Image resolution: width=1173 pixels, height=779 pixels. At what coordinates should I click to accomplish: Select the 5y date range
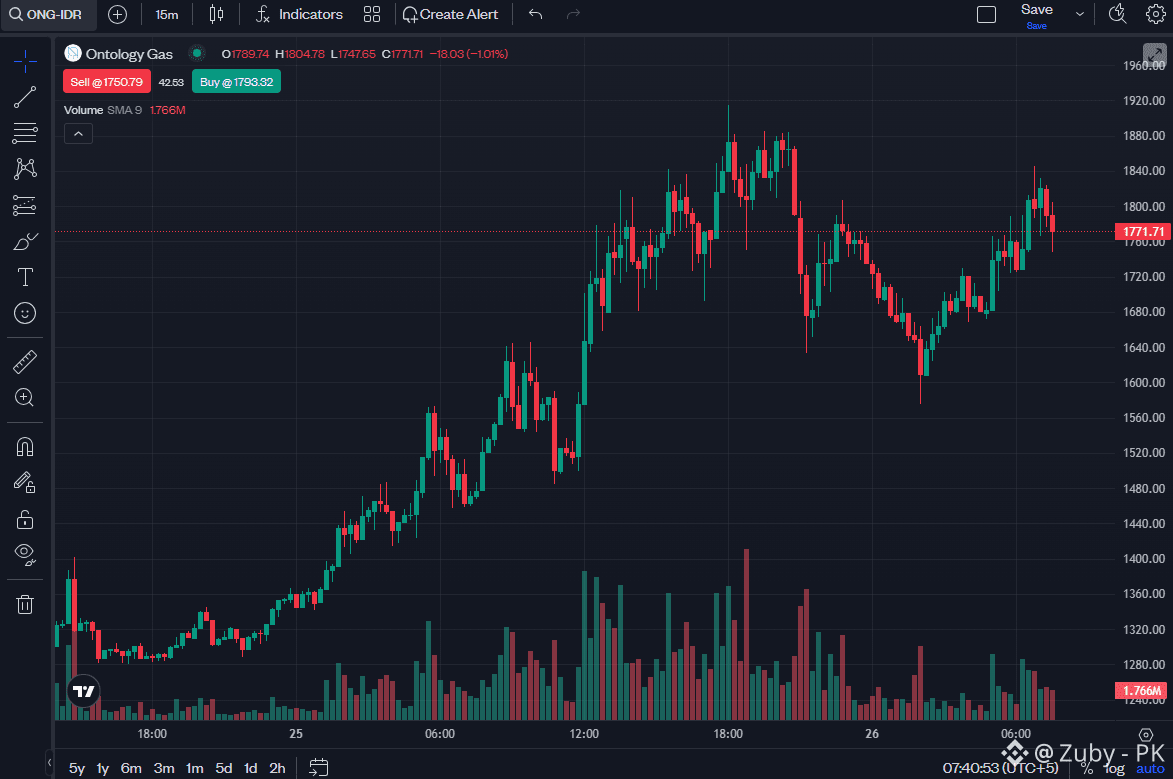[x=76, y=768]
